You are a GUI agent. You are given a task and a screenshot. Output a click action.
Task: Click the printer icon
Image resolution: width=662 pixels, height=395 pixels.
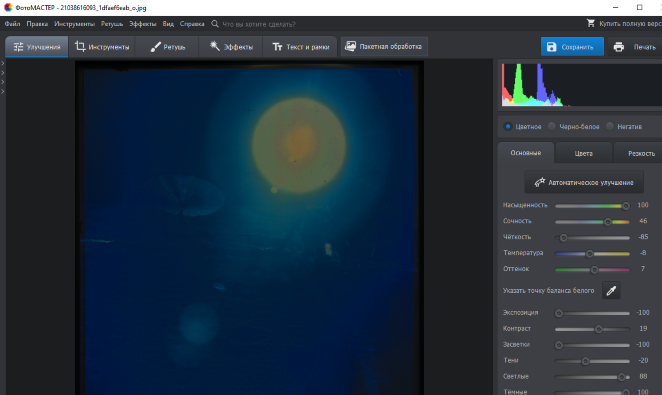(619, 47)
